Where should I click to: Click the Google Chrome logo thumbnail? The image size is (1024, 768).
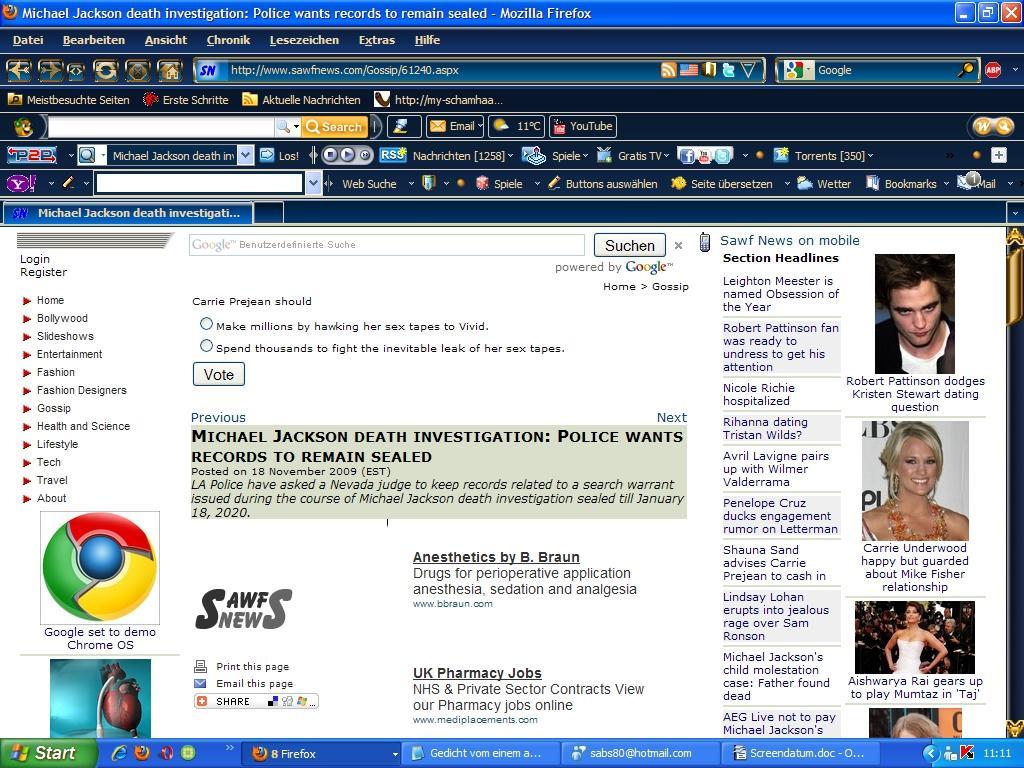(x=100, y=568)
